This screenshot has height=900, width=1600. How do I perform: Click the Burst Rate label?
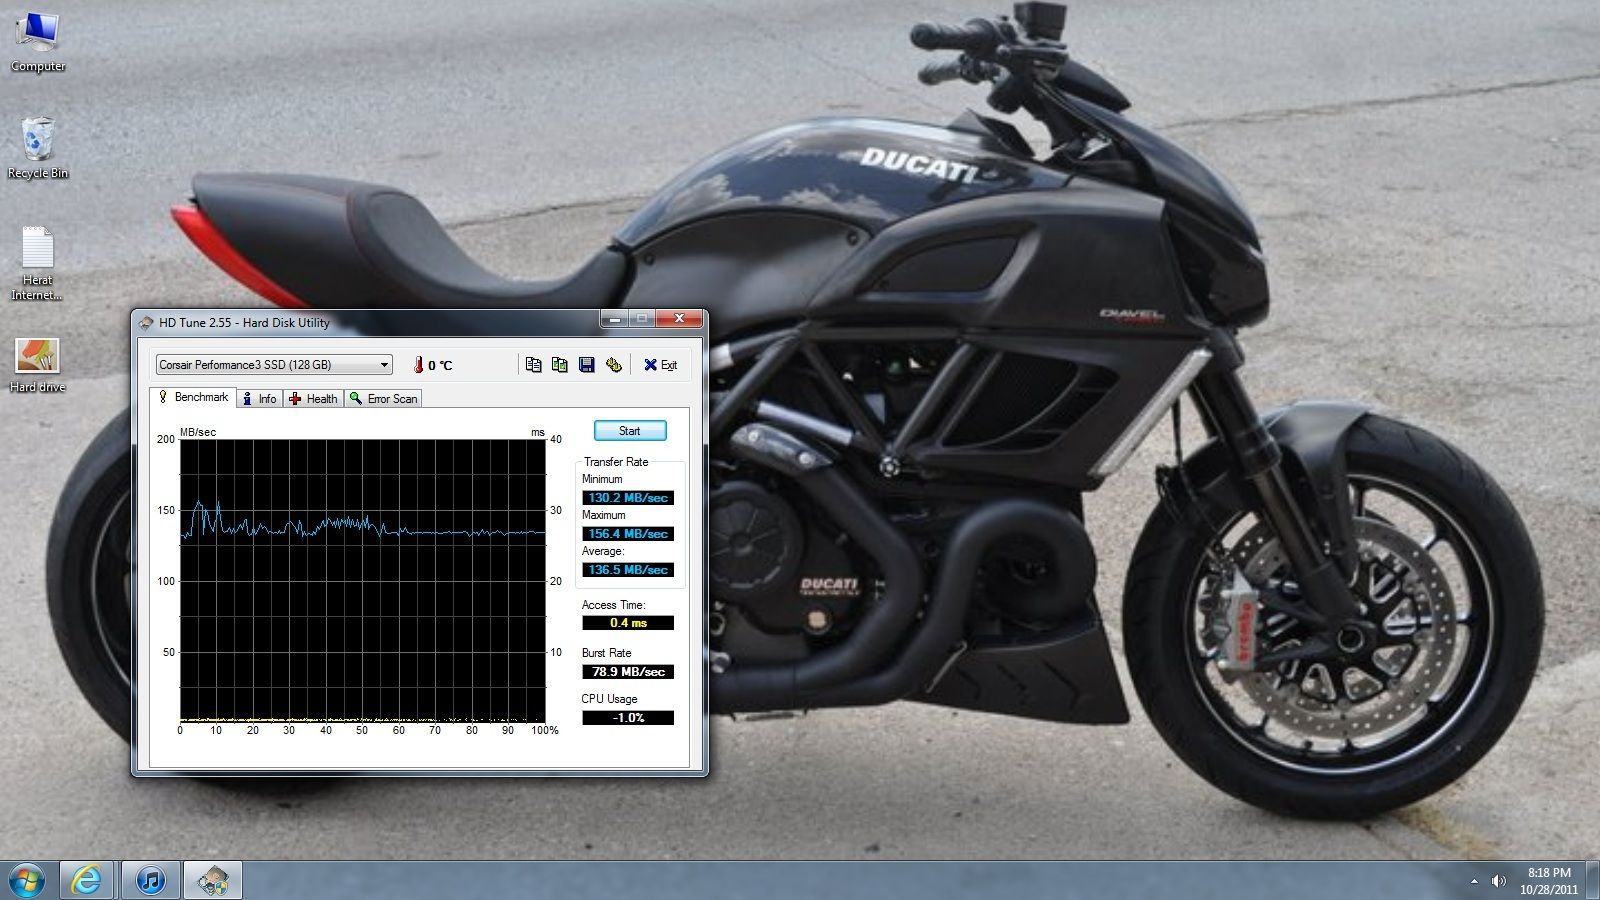(x=606, y=653)
